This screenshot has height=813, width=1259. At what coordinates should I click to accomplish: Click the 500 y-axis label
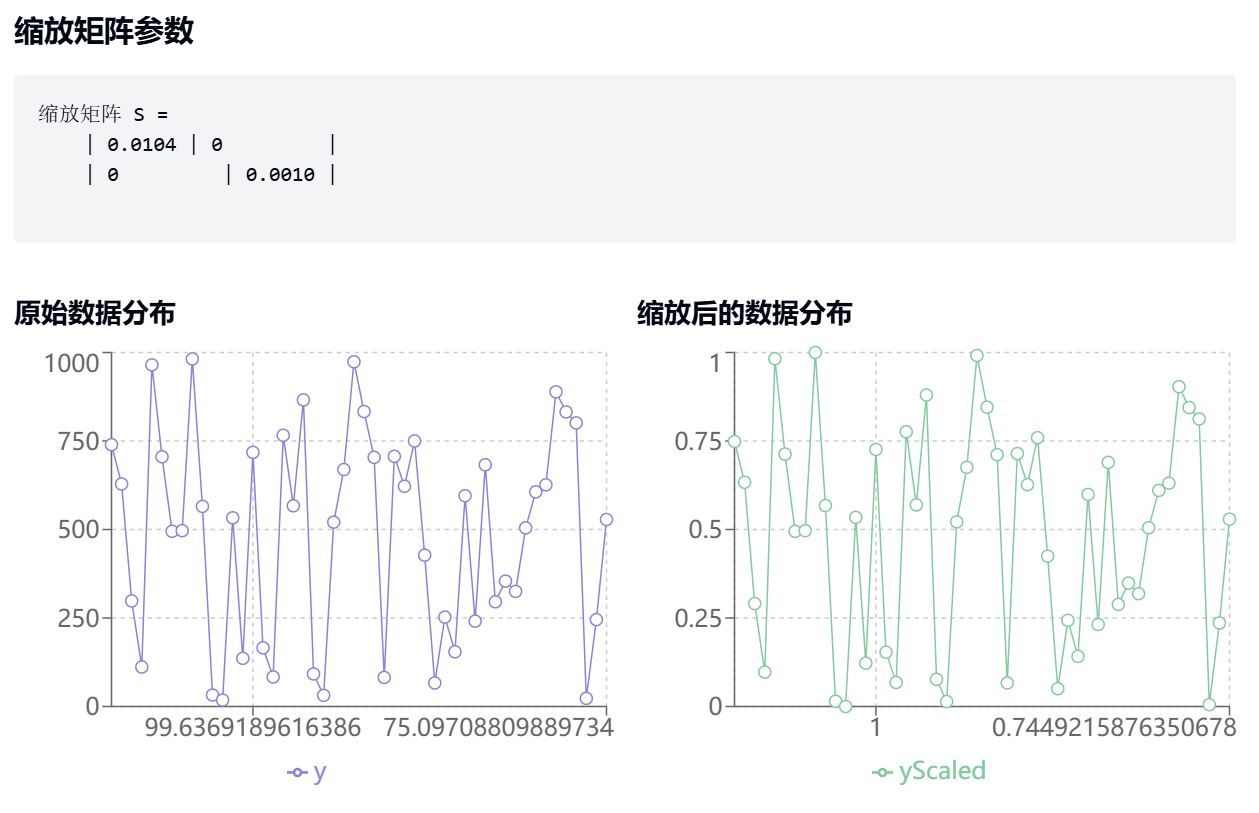(x=79, y=529)
